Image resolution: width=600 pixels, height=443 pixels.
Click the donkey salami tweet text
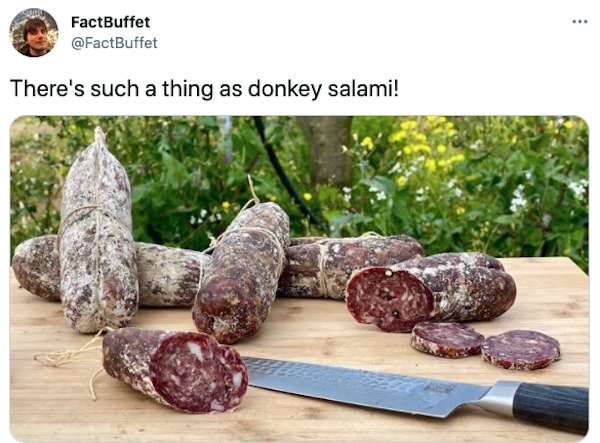click(203, 88)
